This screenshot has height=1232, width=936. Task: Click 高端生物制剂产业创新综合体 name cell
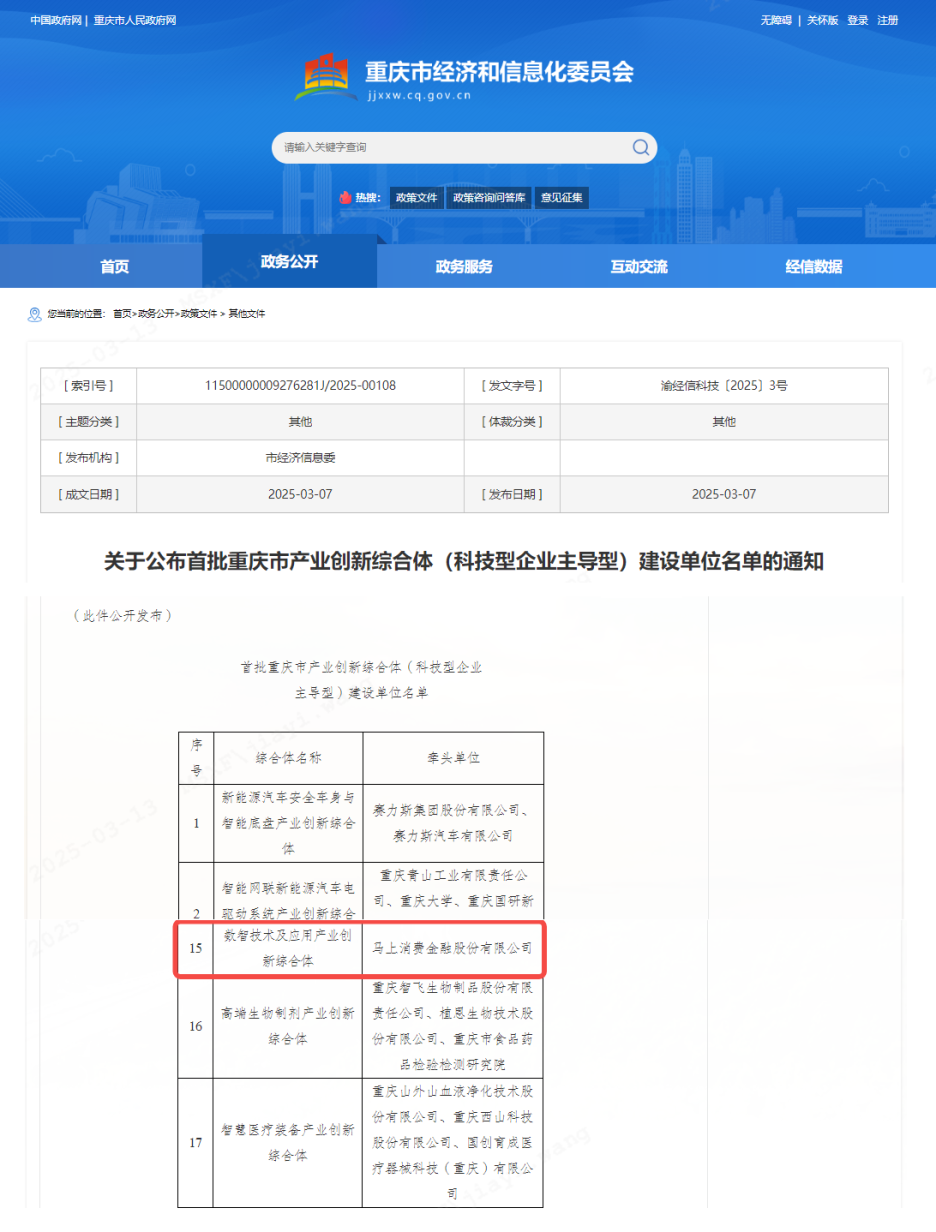click(288, 1026)
